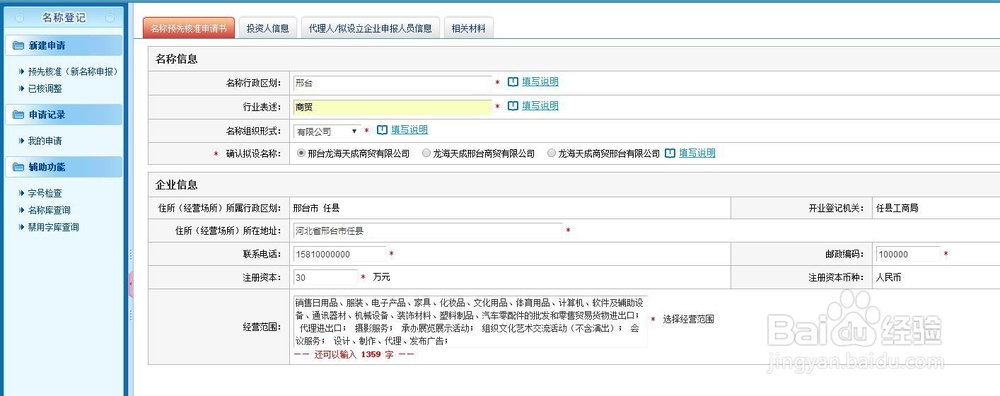Expand the 新建申请 sidebar section

tap(63, 45)
